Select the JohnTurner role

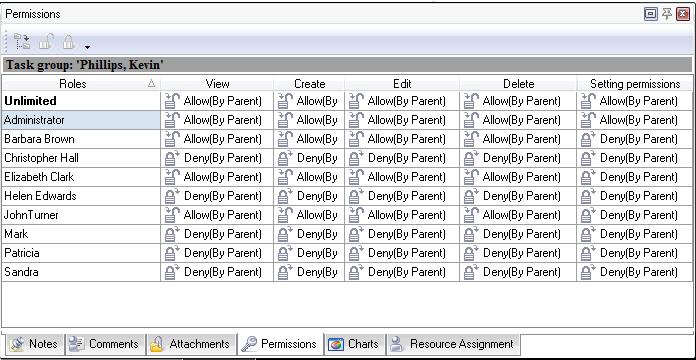tap(81, 215)
